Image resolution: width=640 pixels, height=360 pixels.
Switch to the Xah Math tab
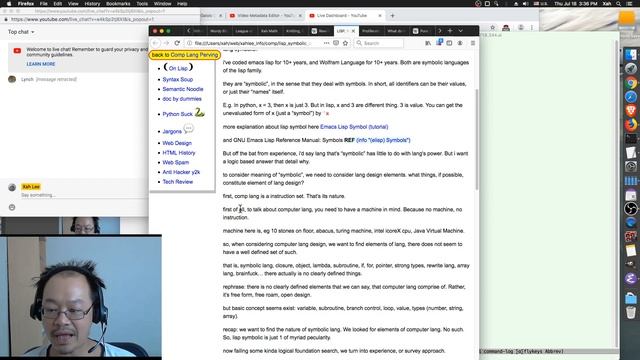(269, 31)
